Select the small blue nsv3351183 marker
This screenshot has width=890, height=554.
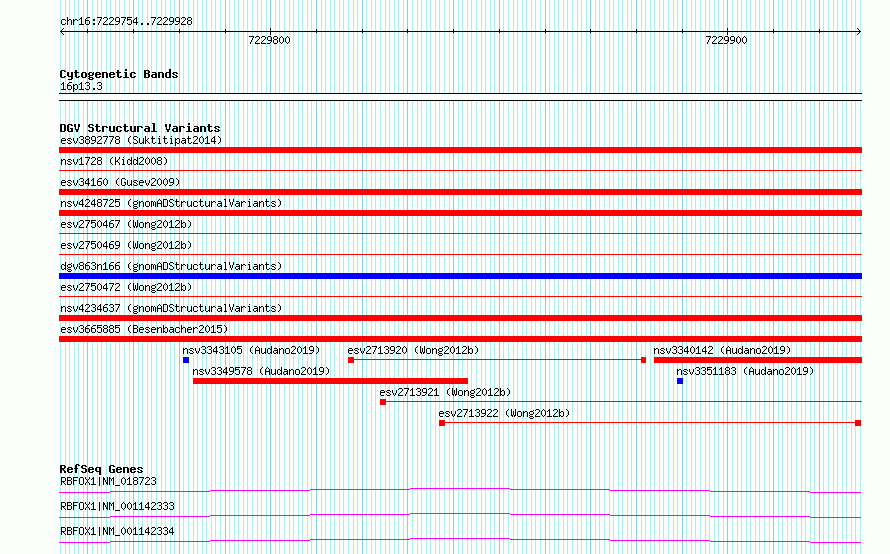coord(680,381)
